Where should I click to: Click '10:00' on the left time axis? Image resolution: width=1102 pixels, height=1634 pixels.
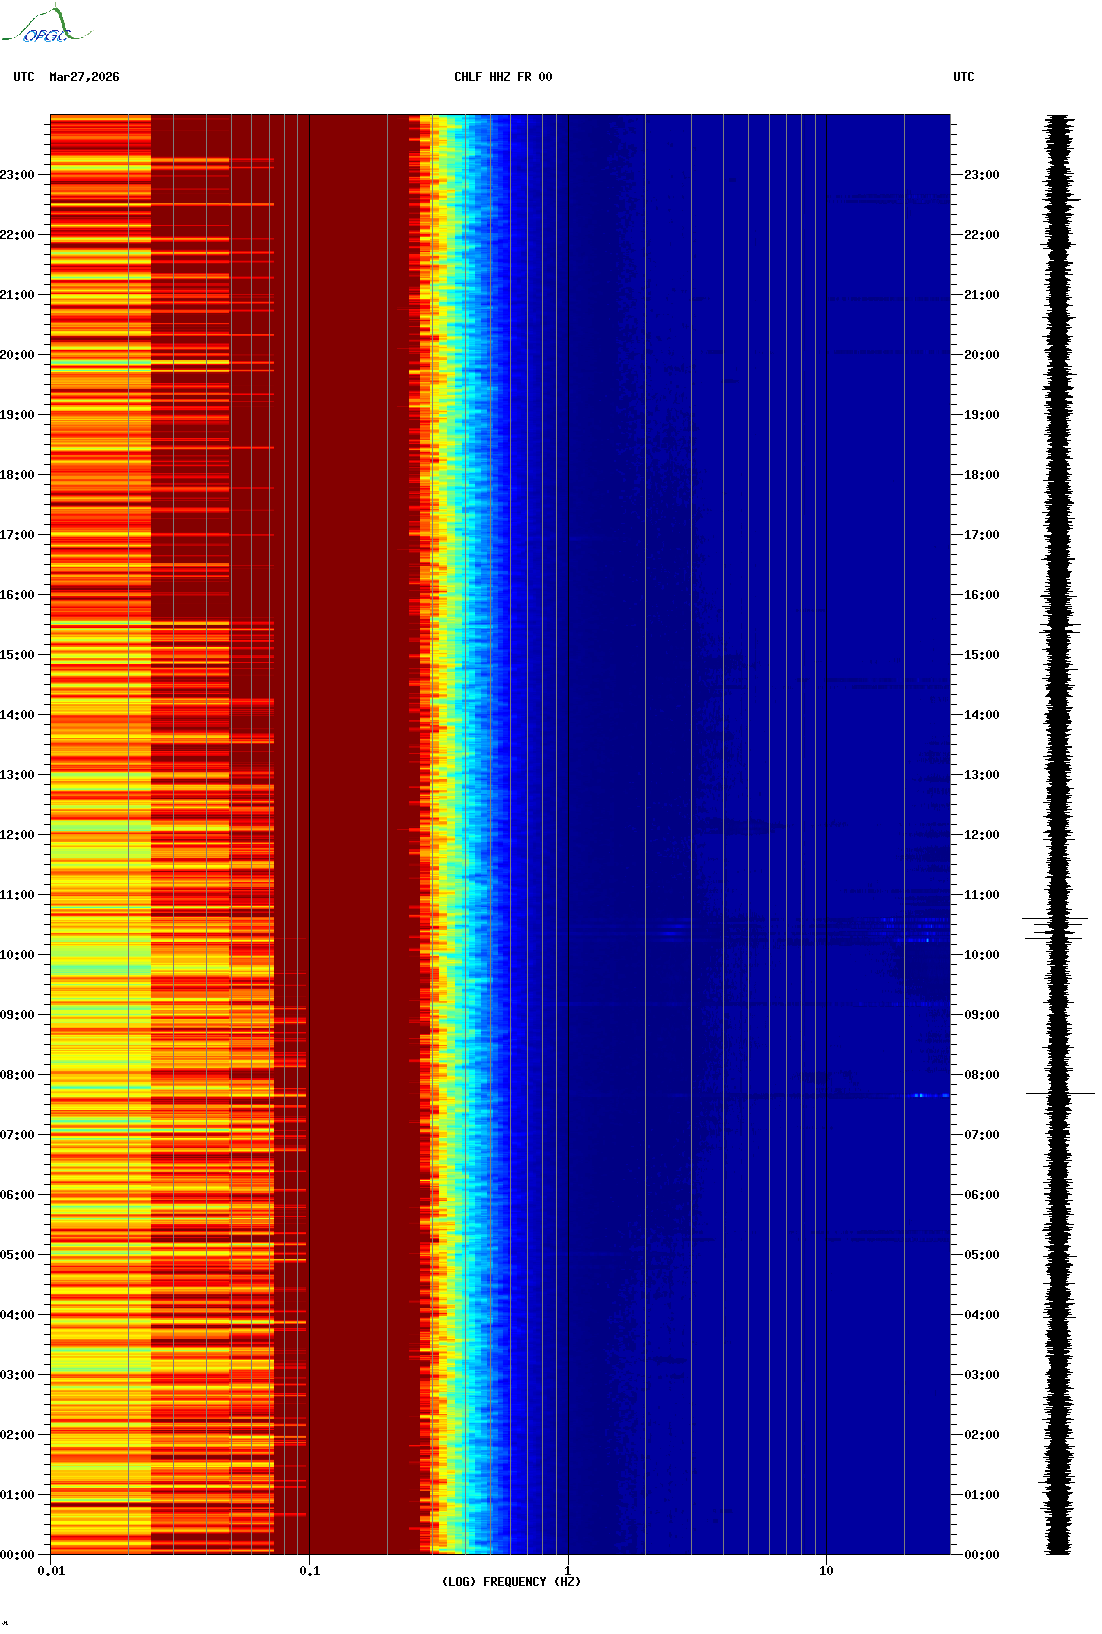click(x=17, y=955)
